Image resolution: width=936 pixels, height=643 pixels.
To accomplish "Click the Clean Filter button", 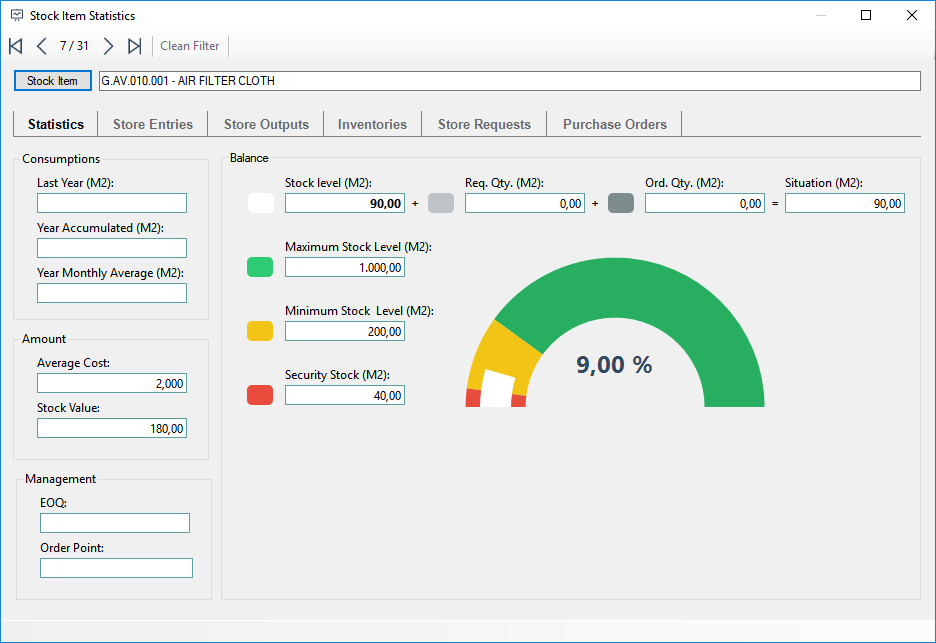I will click(190, 46).
